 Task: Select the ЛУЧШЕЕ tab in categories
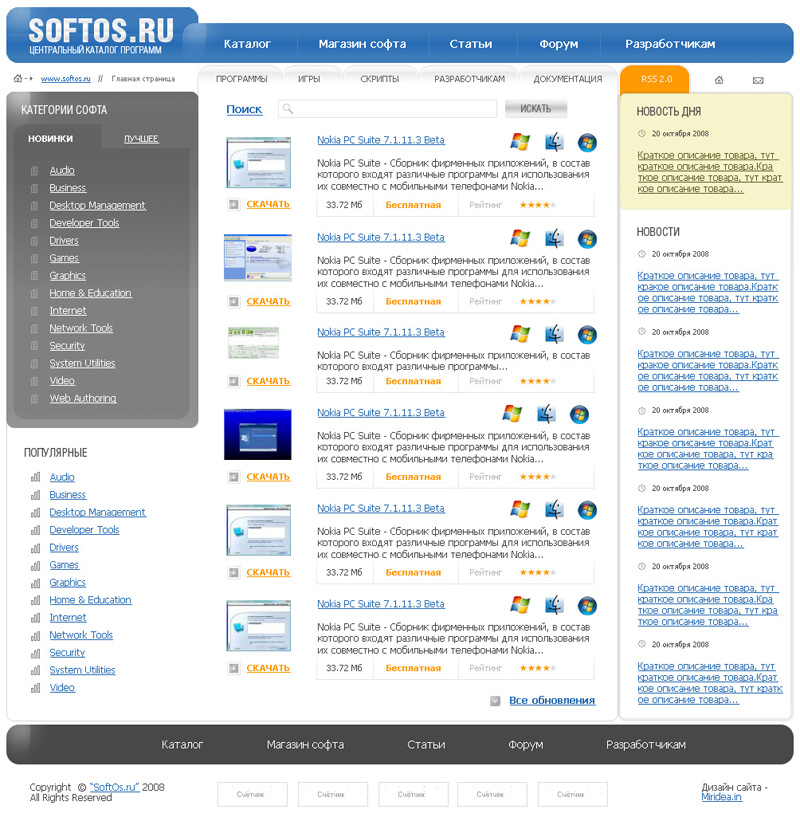click(141, 139)
